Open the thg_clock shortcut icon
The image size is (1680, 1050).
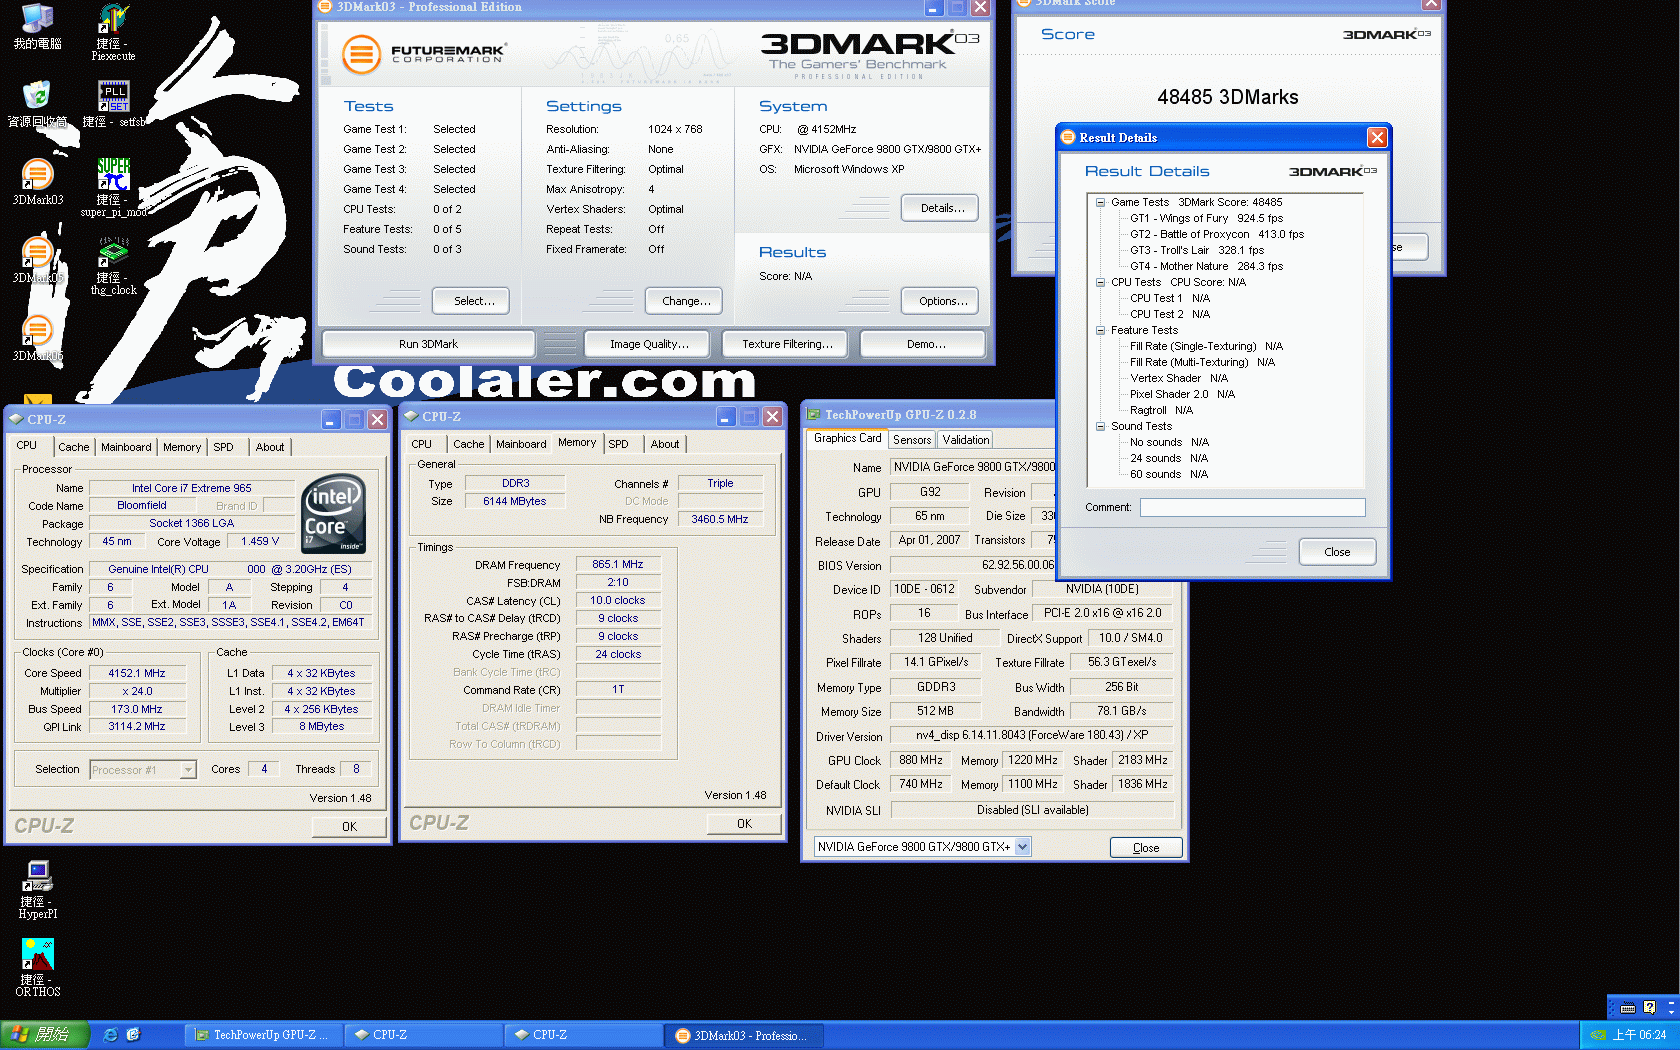click(113, 265)
